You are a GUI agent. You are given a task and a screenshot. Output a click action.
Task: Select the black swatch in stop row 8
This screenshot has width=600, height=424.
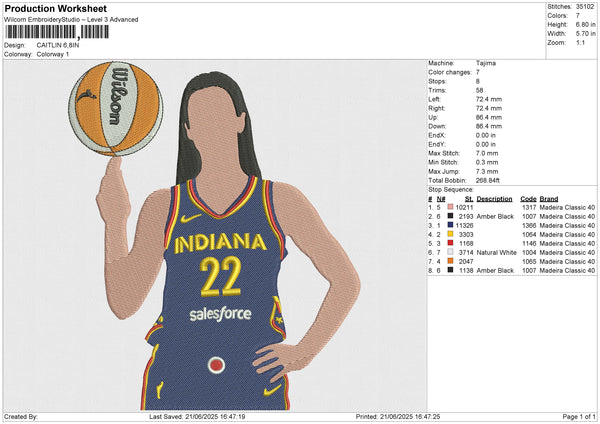point(450,270)
